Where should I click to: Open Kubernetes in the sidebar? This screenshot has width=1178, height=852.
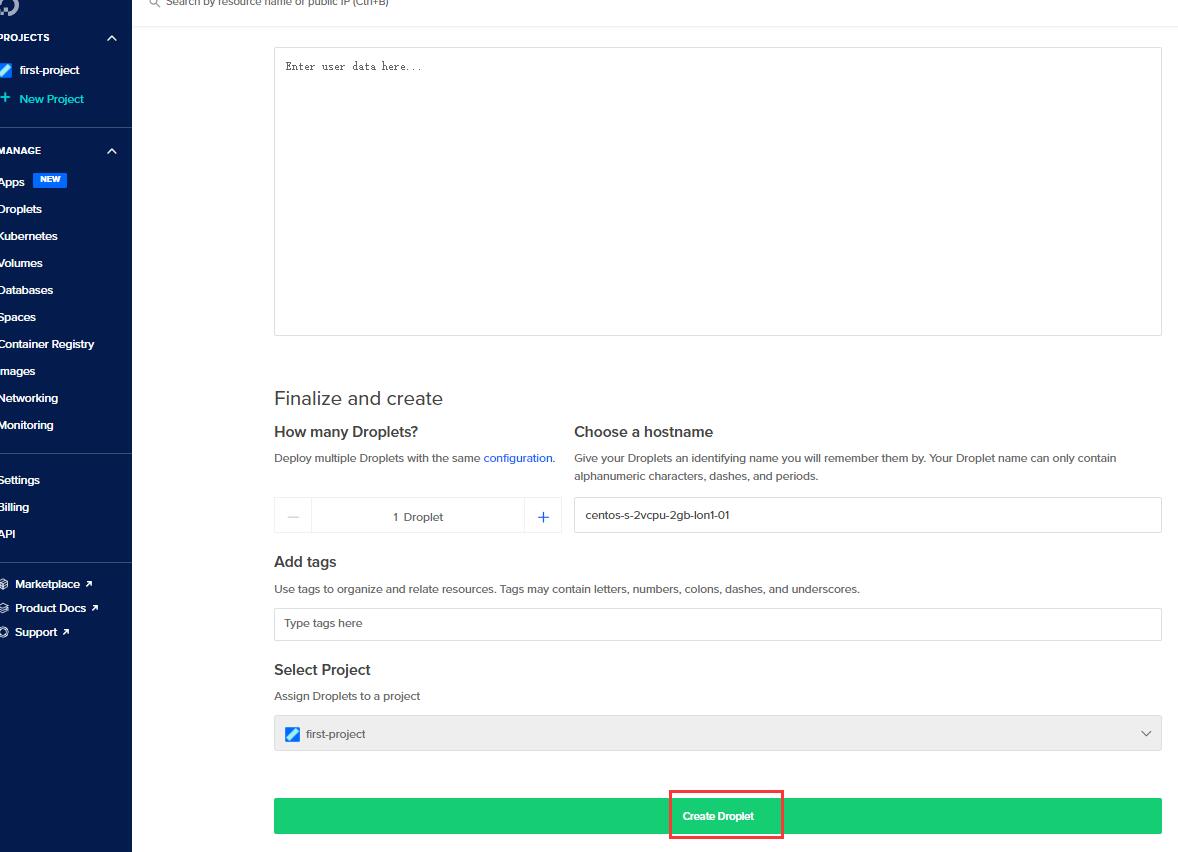click(29, 236)
